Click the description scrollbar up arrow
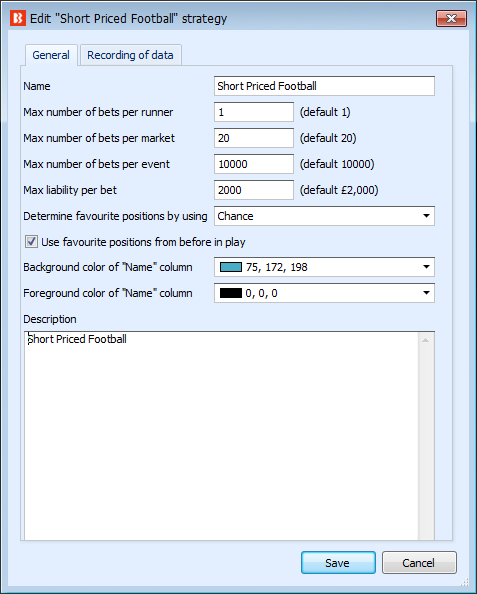 (426, 340)
